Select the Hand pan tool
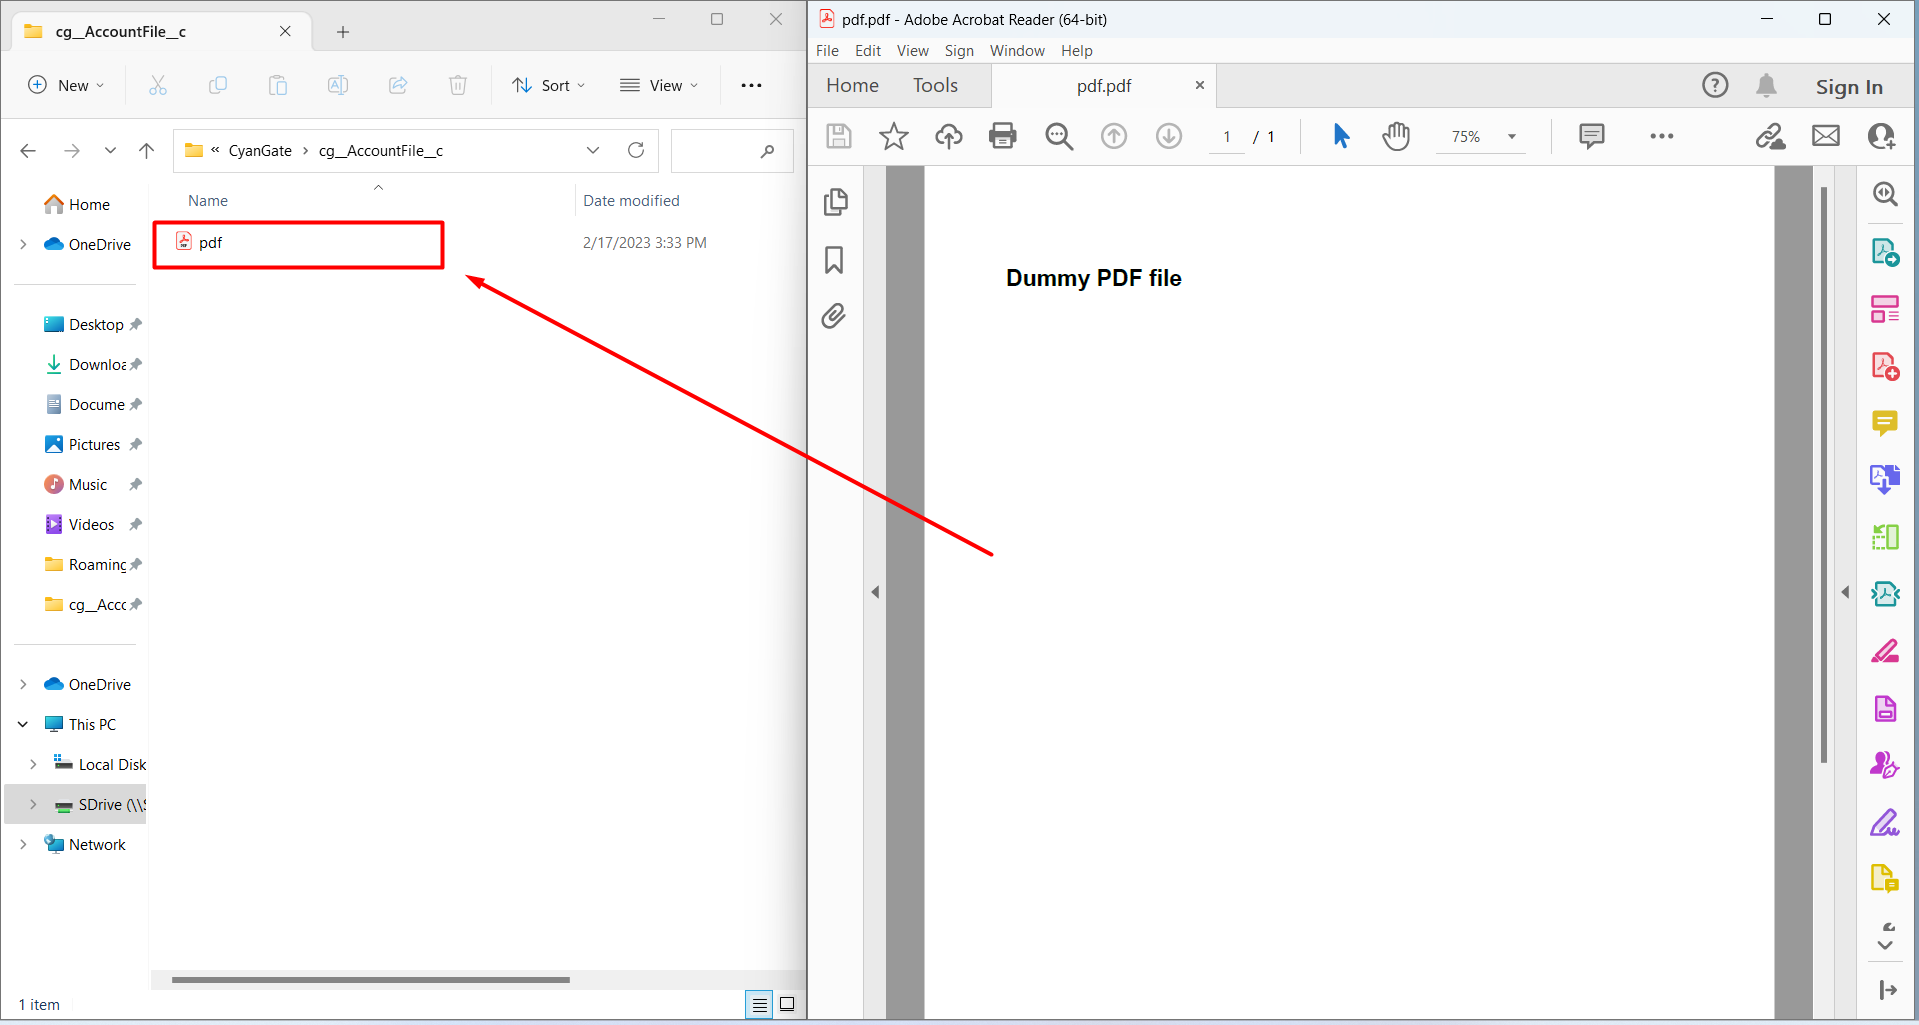This screenshot has width=1919, height=1025. [1396, 136]
